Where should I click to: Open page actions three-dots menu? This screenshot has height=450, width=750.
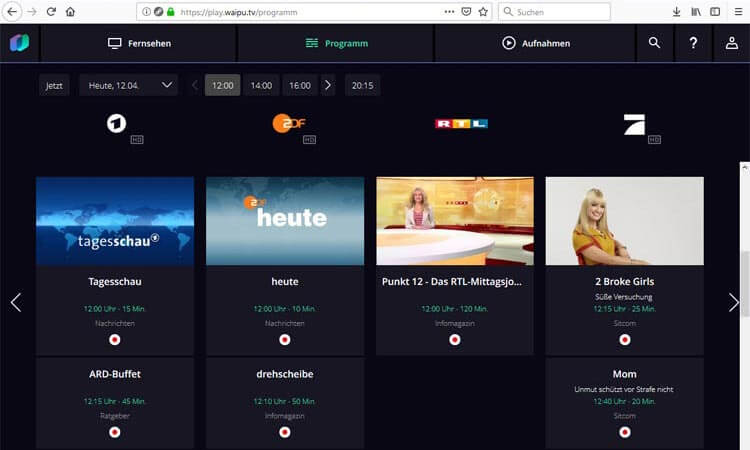point(449,11)
